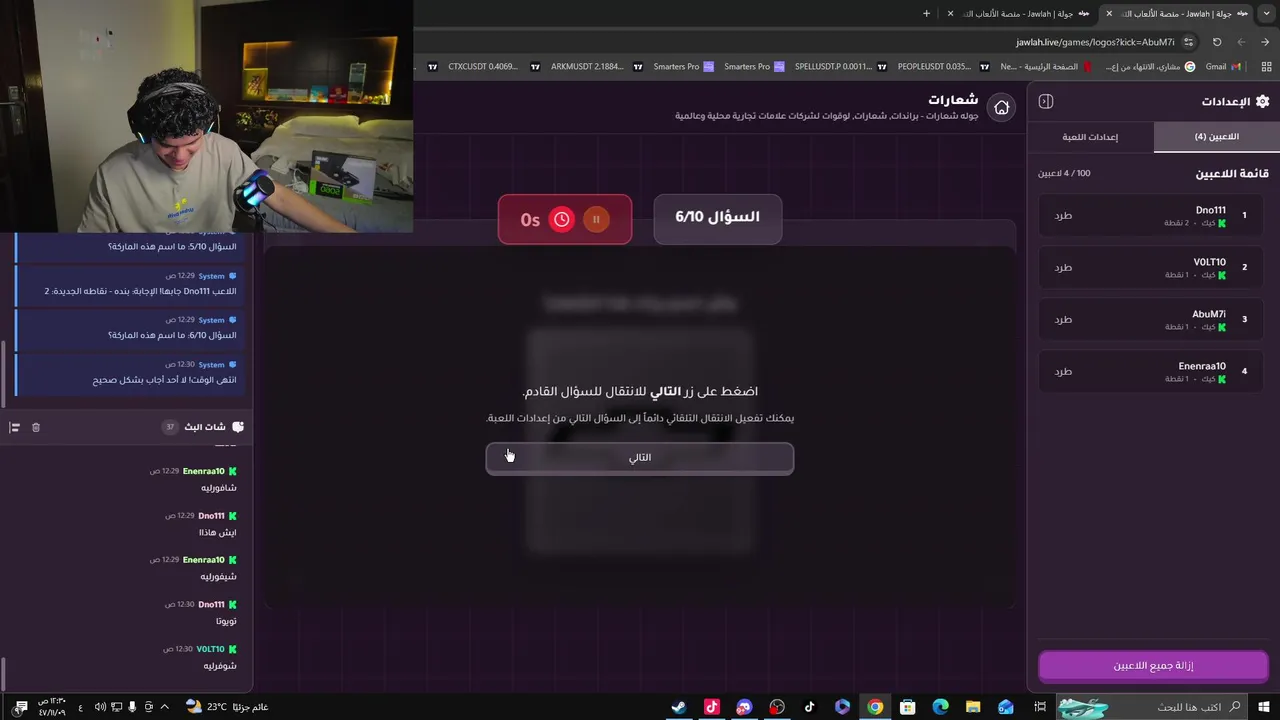Open the notification center icon

(x=20, y=707)
